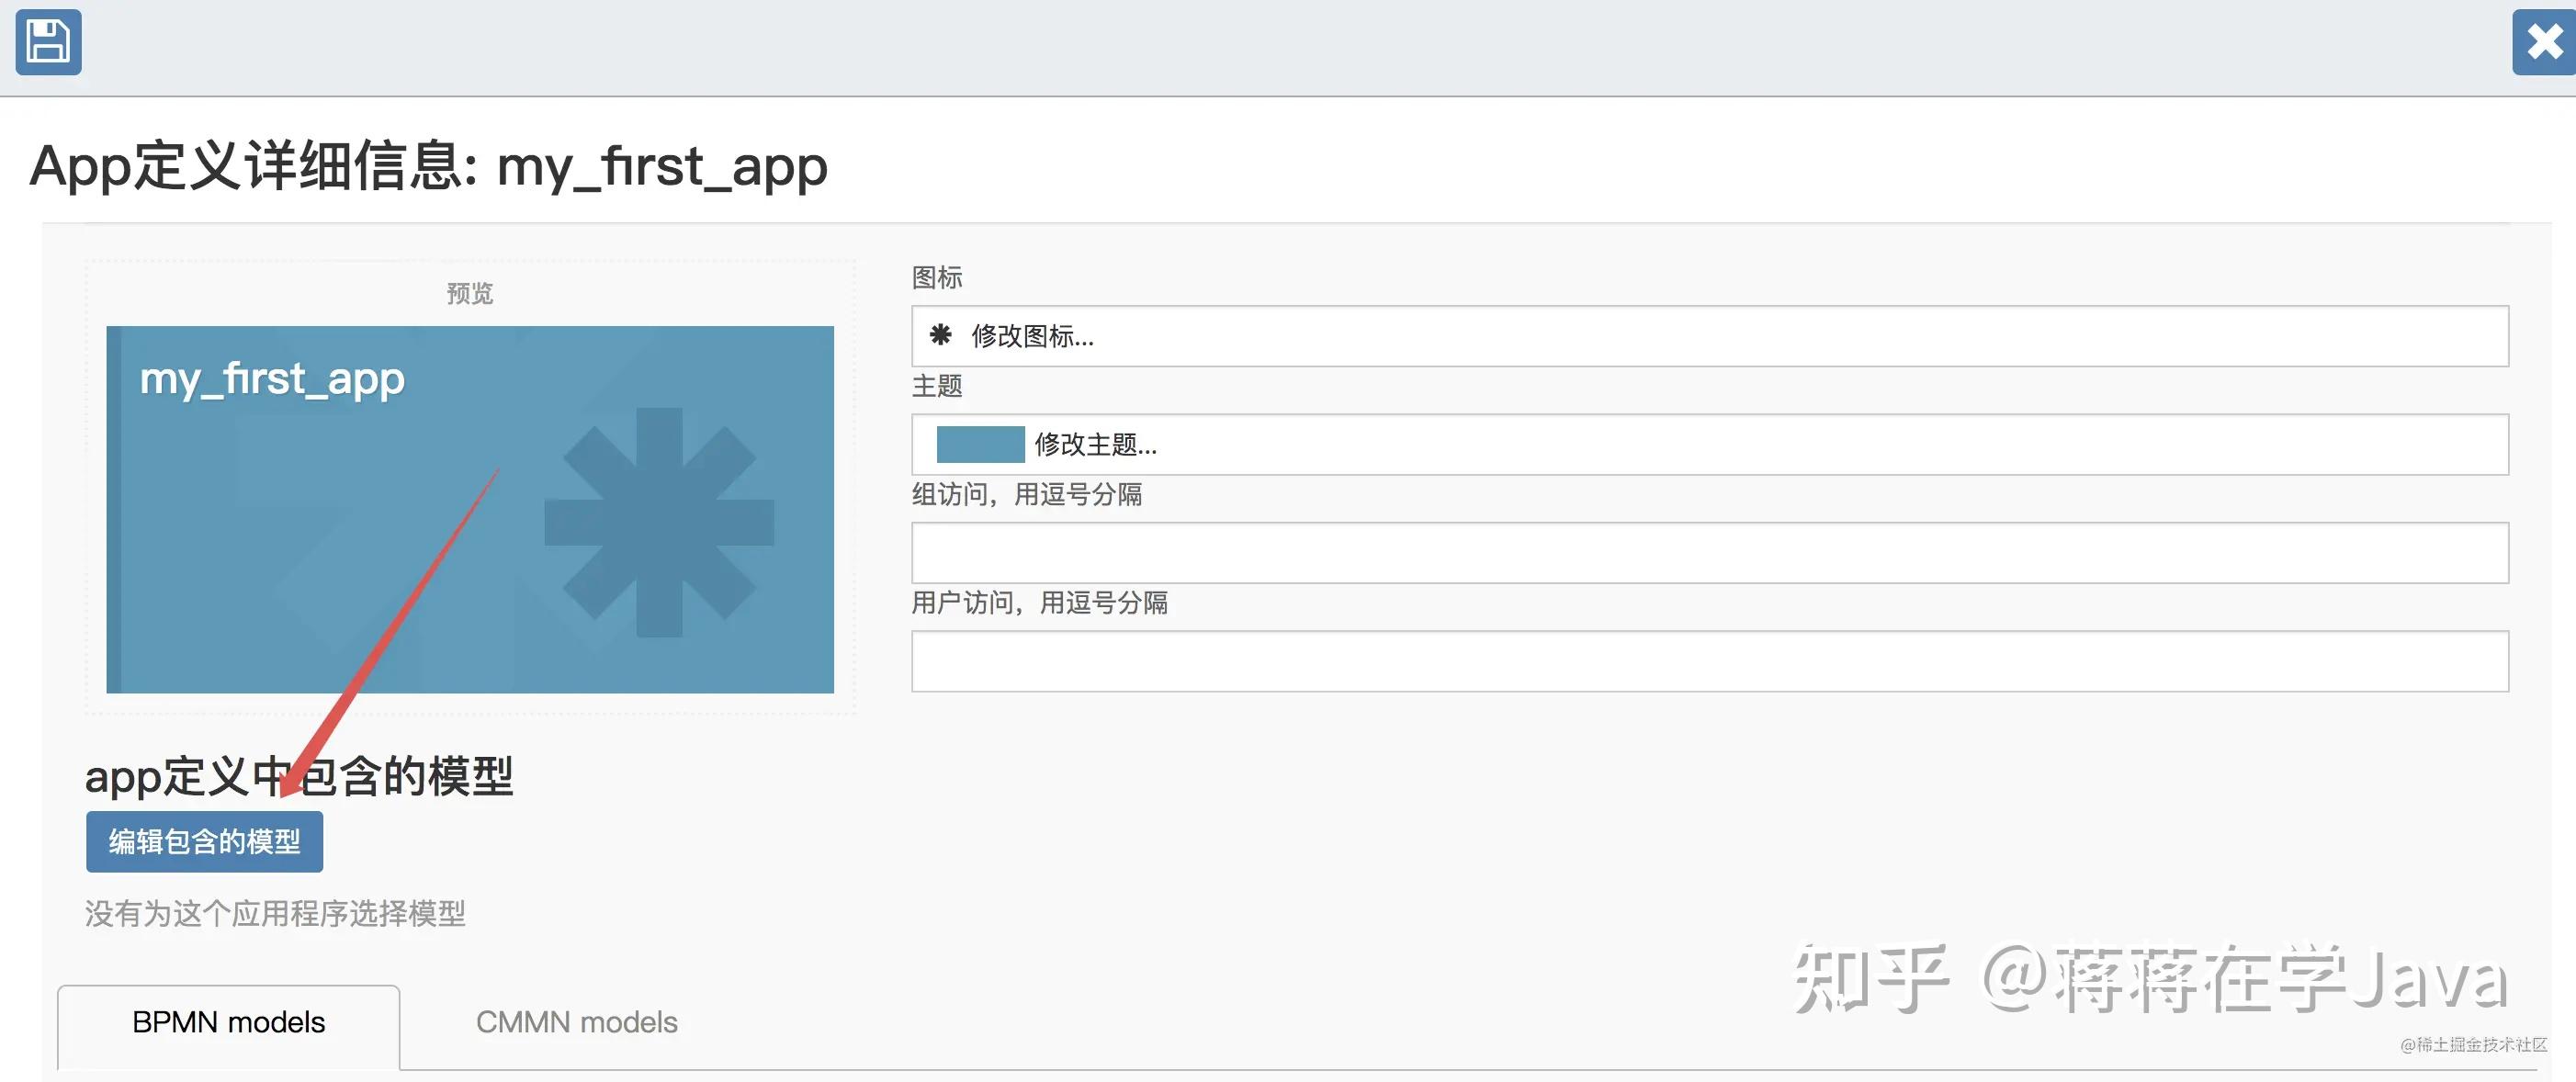Click the blue theme color swatch
2576x1082 pixels.
tap(980, 444)
